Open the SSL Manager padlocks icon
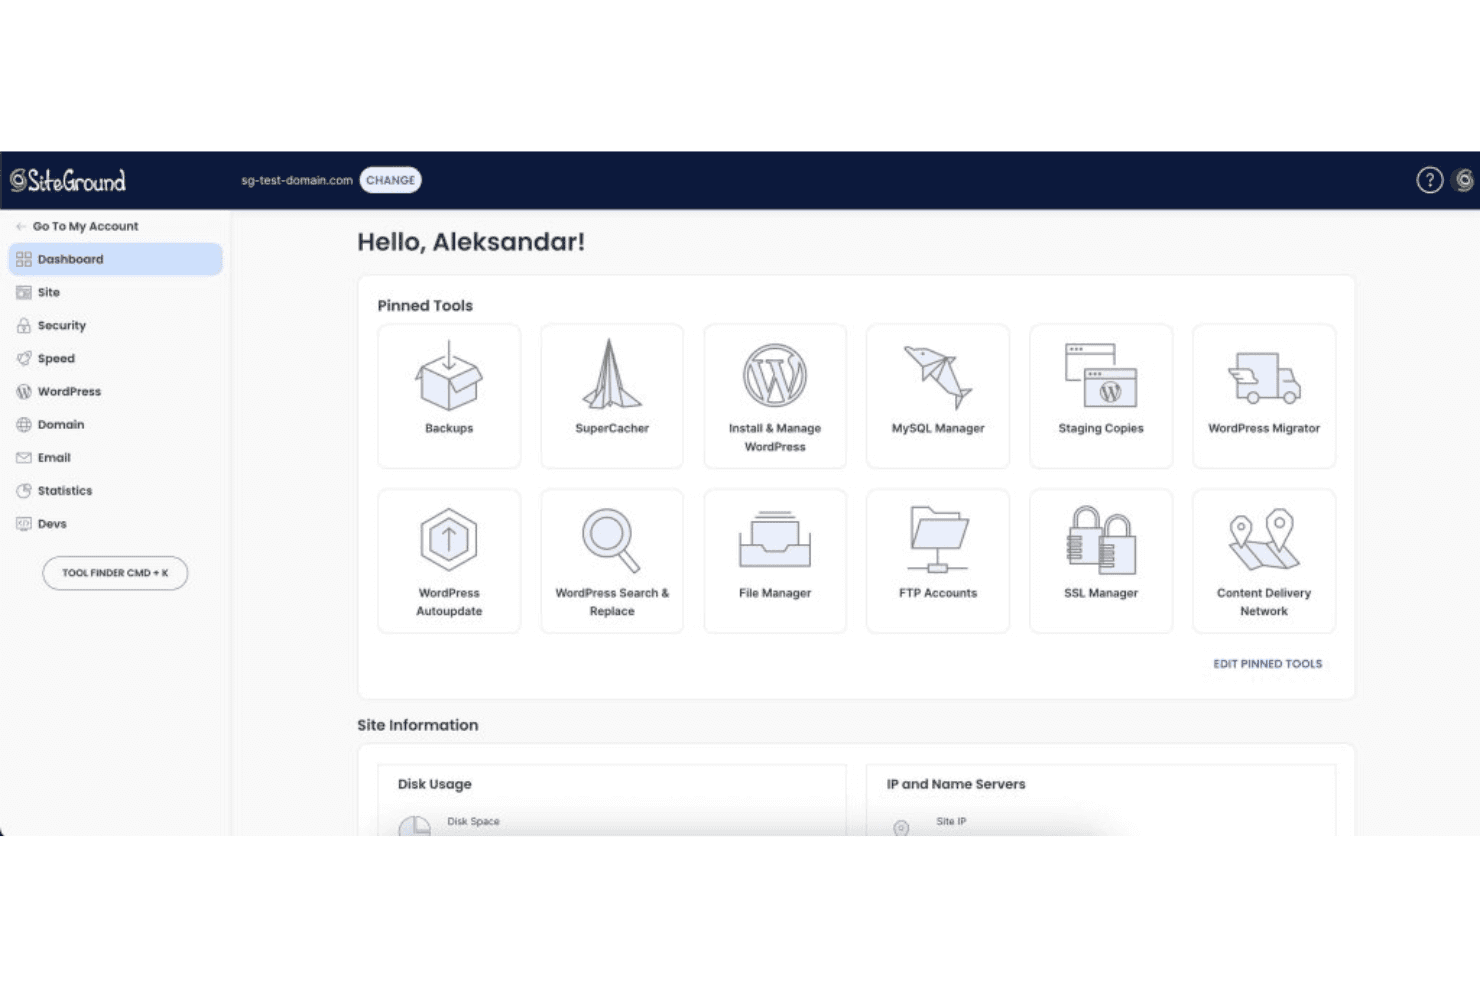The image size is (1480, 987). tap(1101, 540)
